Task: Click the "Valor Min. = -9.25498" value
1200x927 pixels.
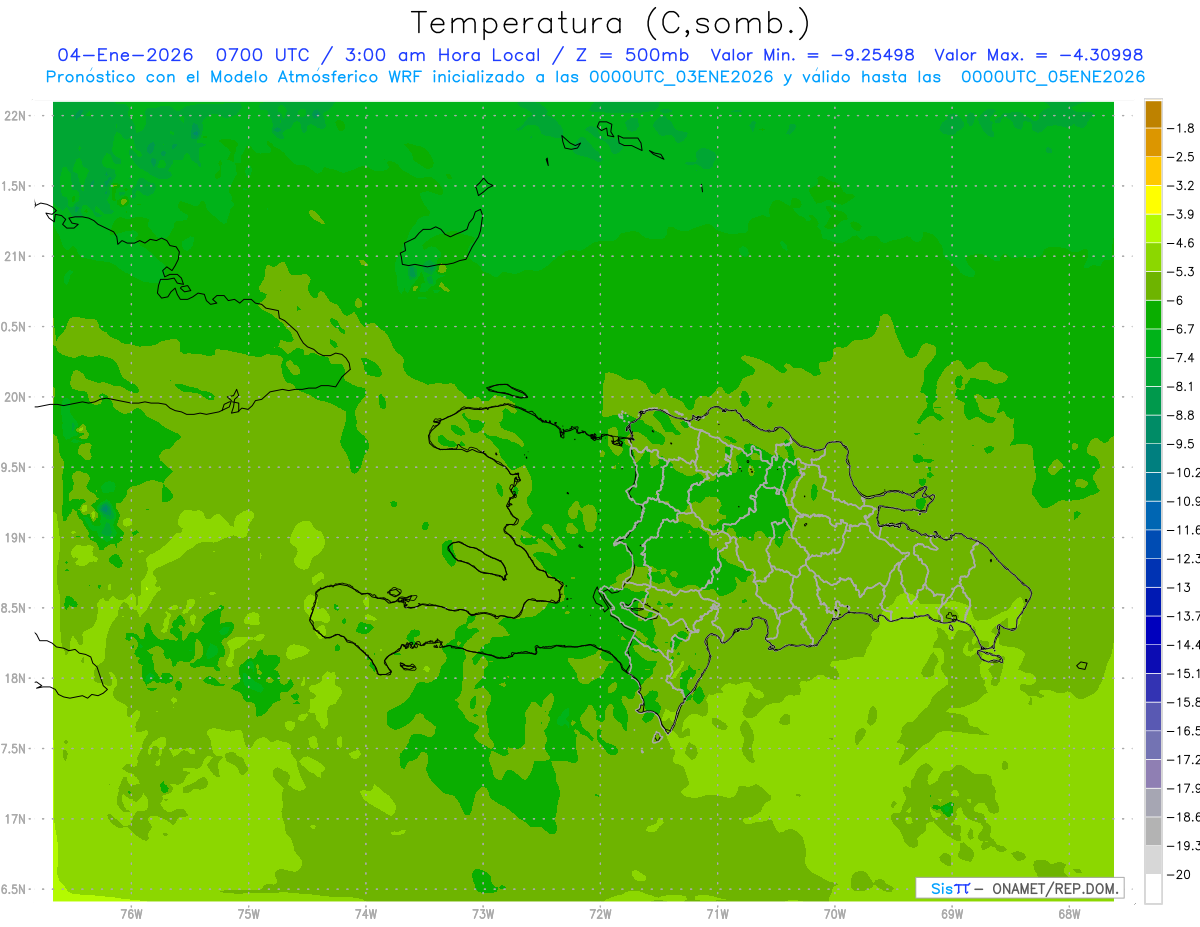Action: (811, 56)
